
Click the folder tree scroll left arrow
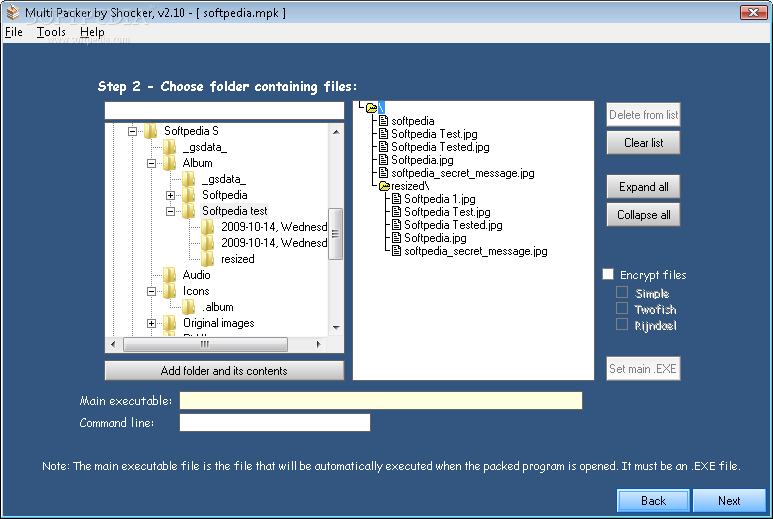coord(113,344)
